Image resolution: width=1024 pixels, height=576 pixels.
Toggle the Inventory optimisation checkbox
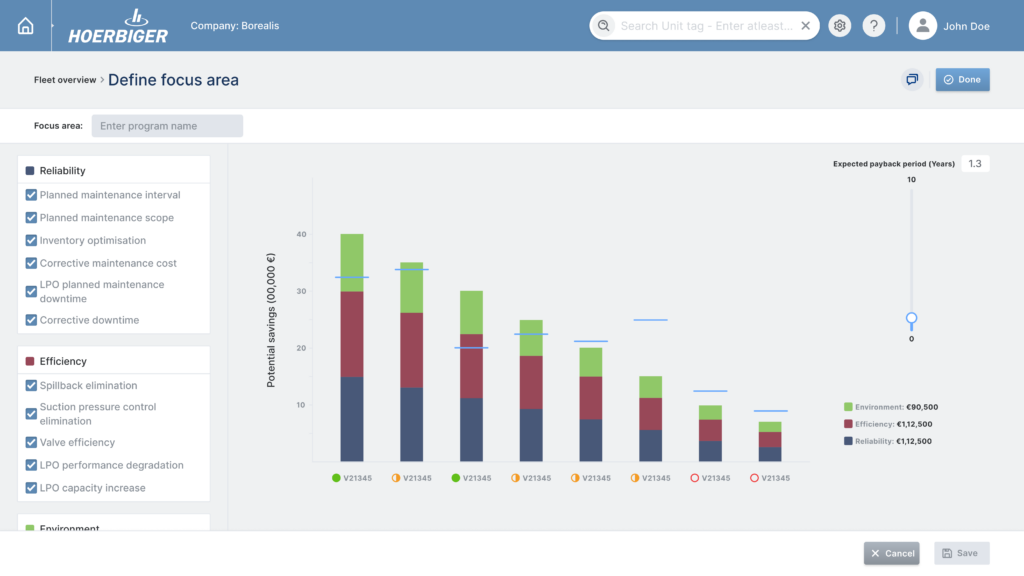click(x=31, y=240)
